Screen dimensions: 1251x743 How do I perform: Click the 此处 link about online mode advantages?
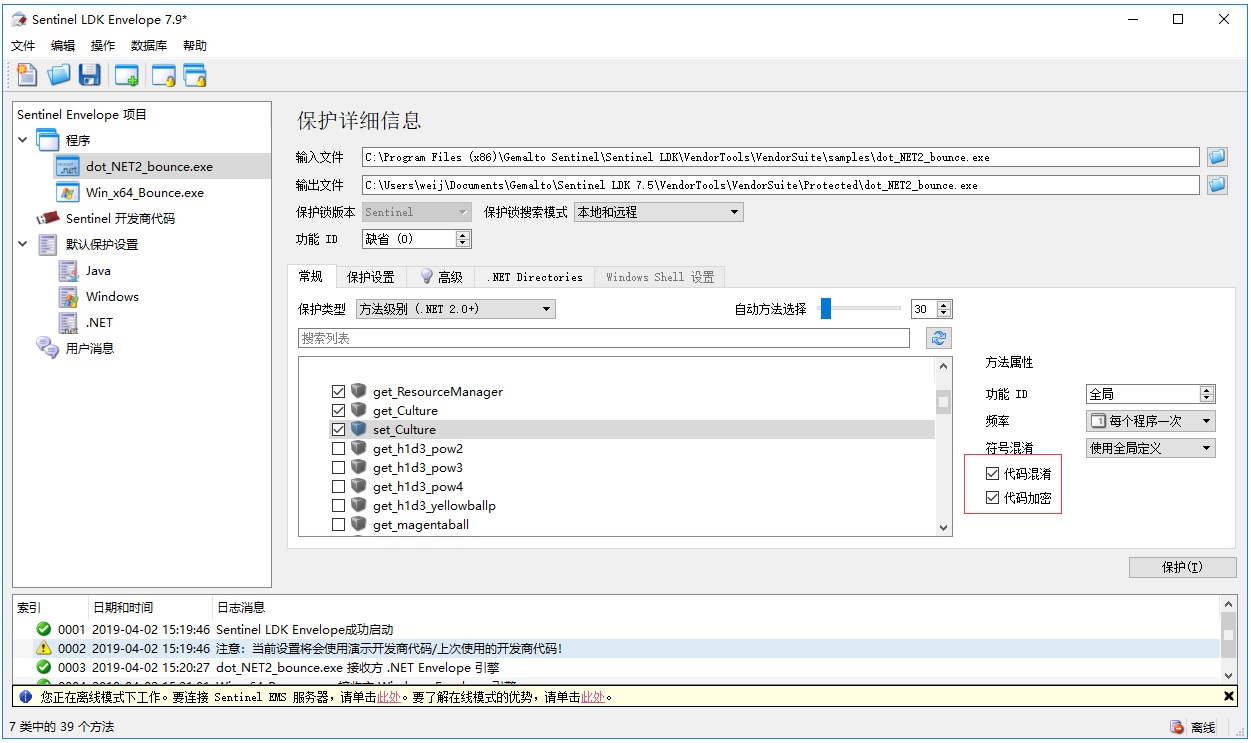[593, 697]
